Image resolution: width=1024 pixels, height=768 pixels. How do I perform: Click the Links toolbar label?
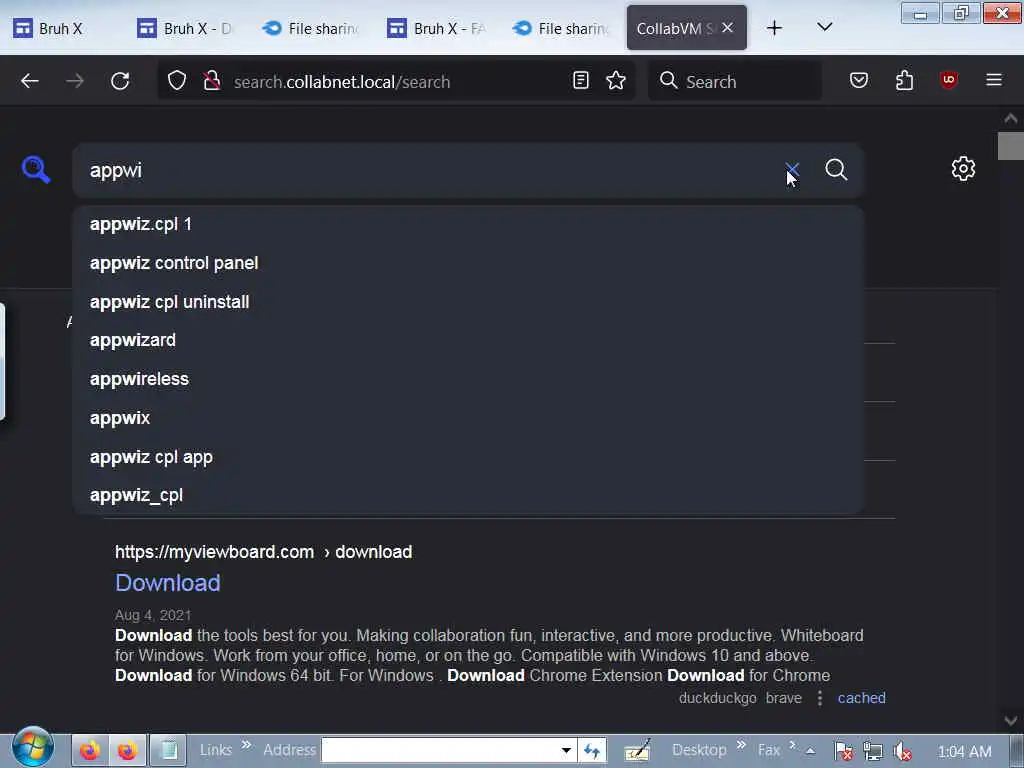coord(216,750)
